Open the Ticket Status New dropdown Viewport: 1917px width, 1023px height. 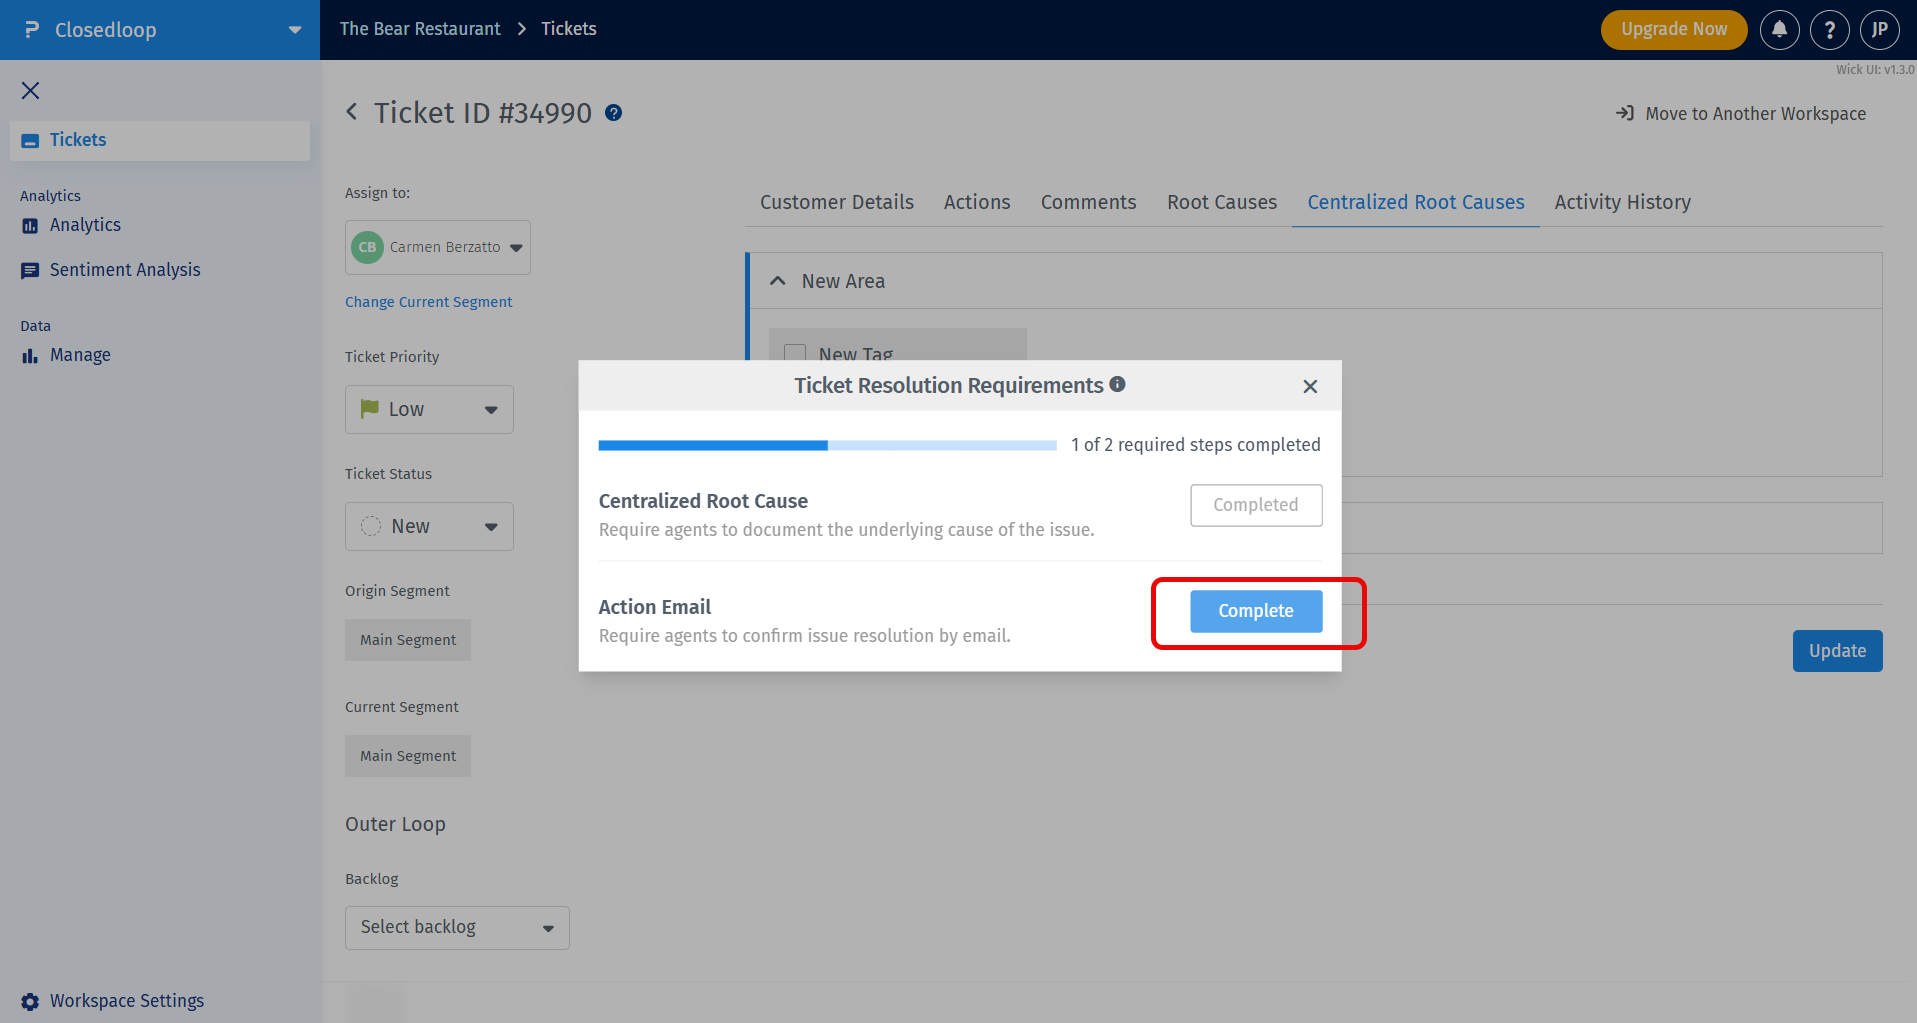[x=429, y=526]
